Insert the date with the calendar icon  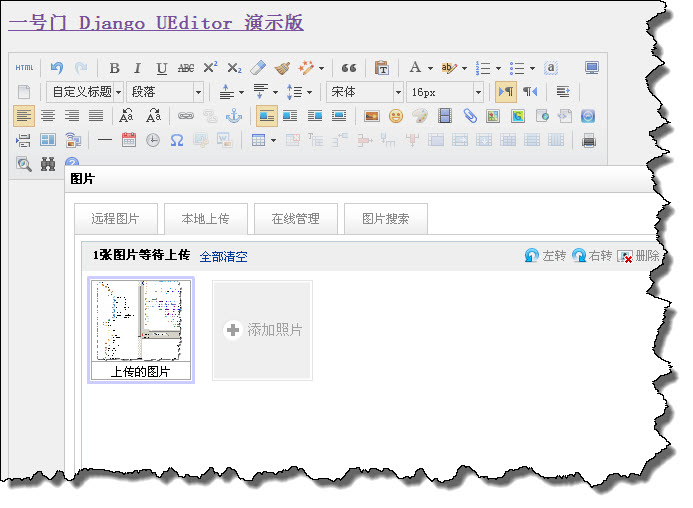(129, 140)
